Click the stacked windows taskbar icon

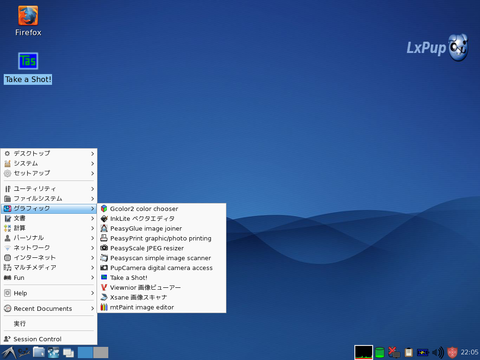(68, 352)
